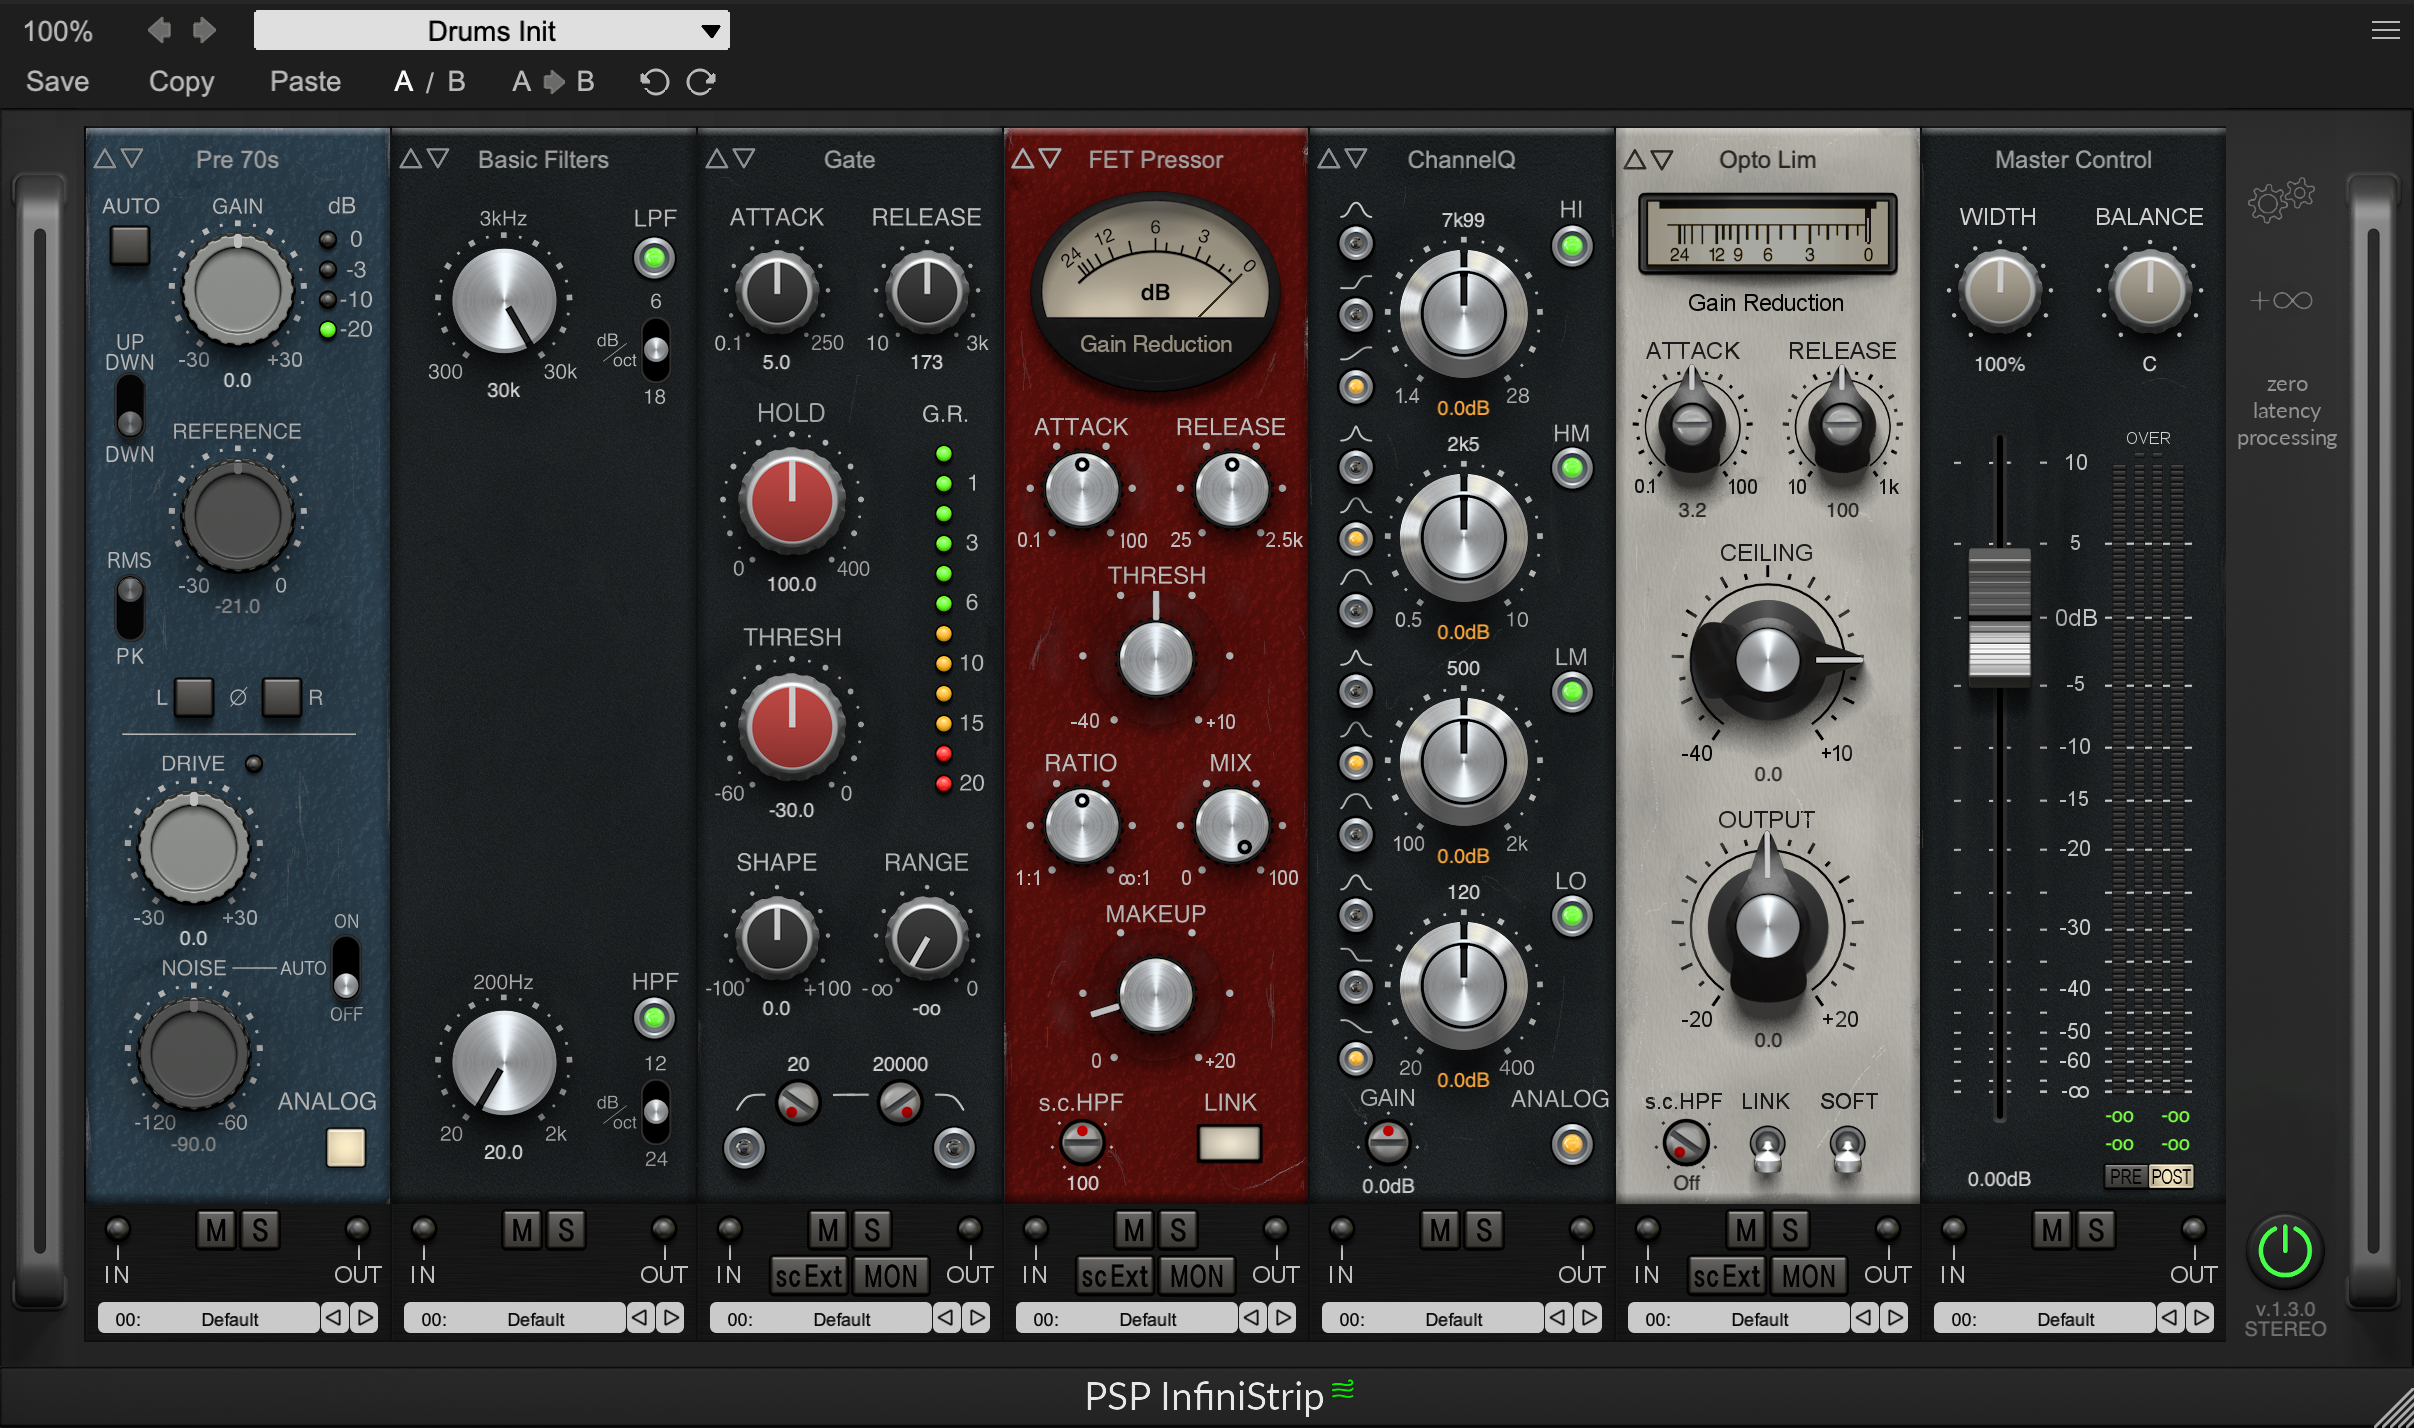Click the Gate THRESH red knob
2414x1428 pixels.
791,725
